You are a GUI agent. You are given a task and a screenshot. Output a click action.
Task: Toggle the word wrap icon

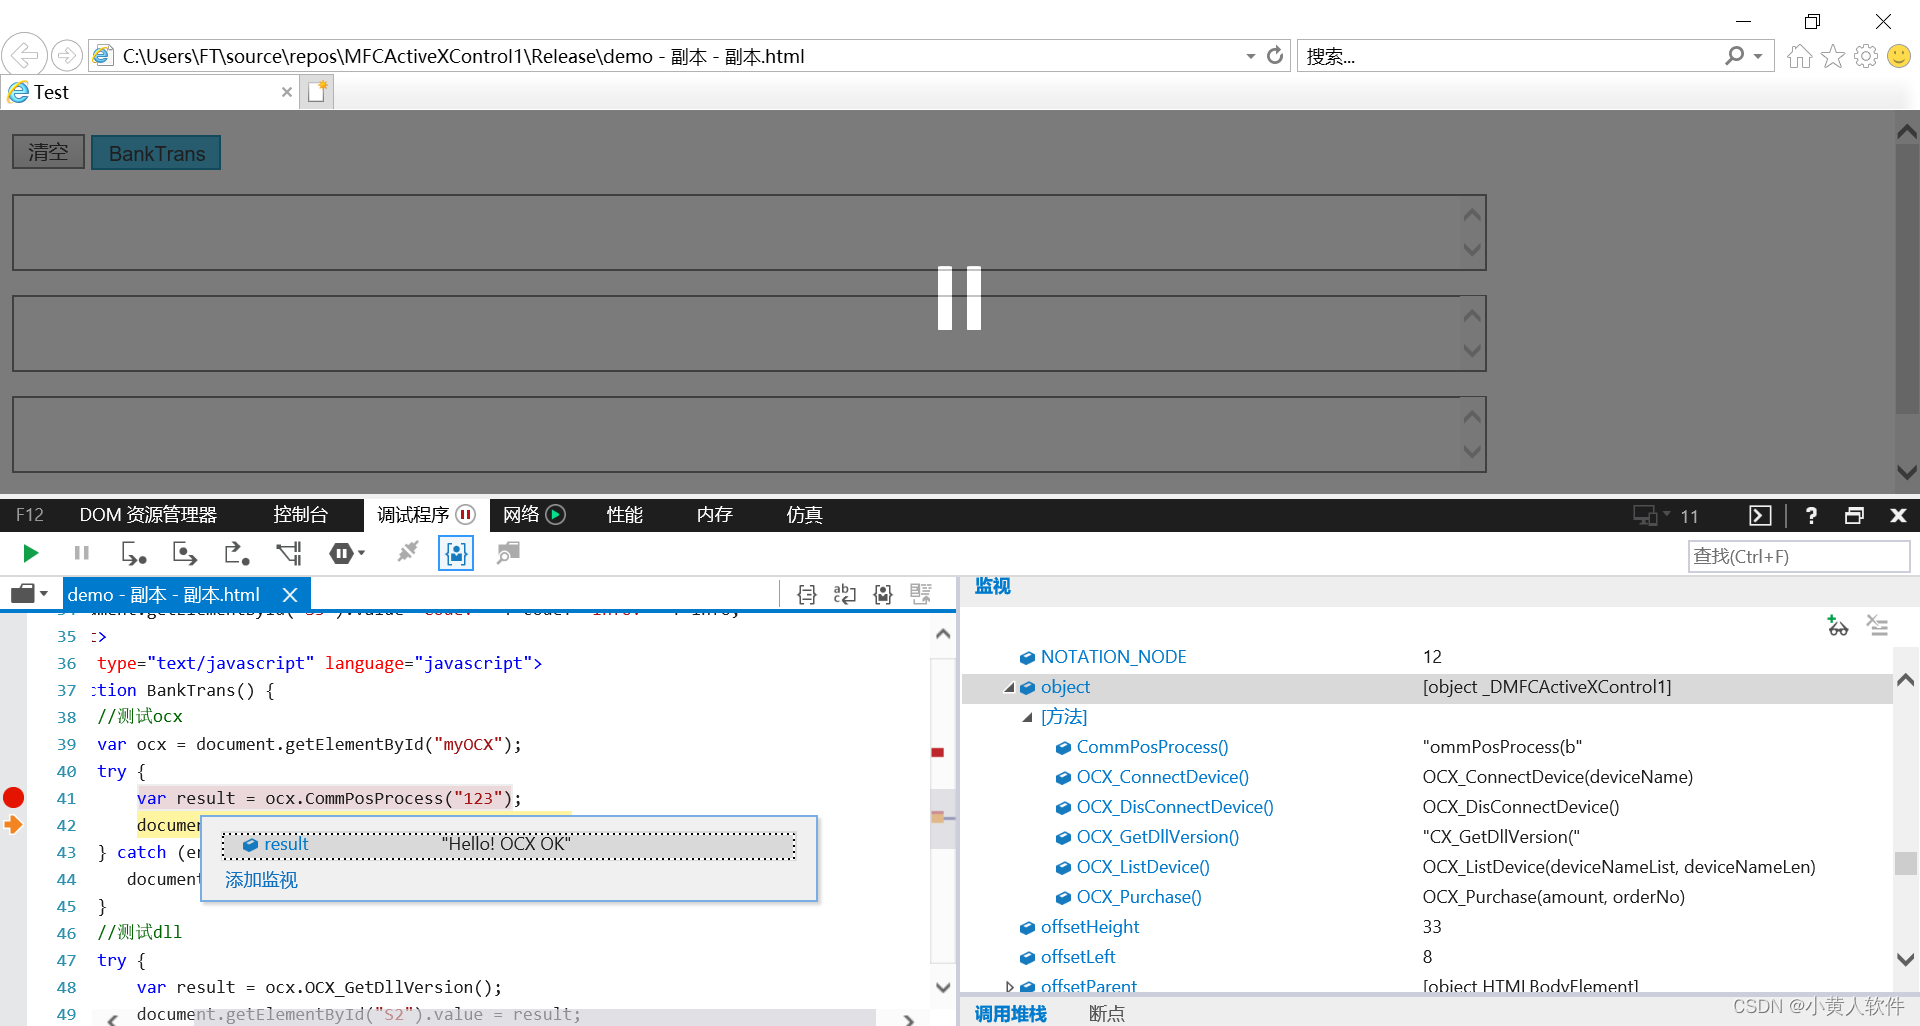845,595
